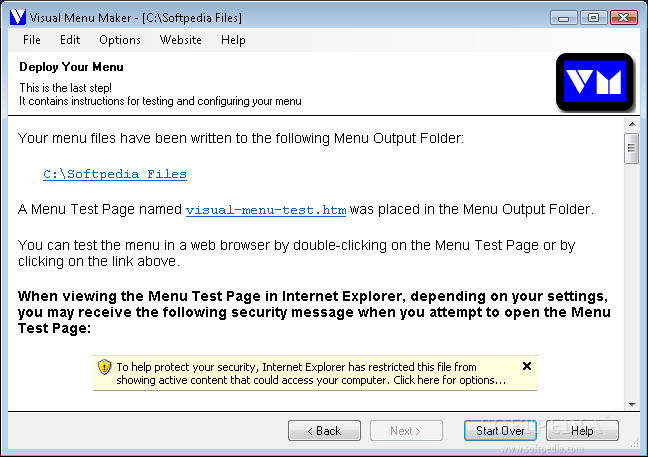
Task: Click the large VM logo image
Action: [x=595, y=82]
